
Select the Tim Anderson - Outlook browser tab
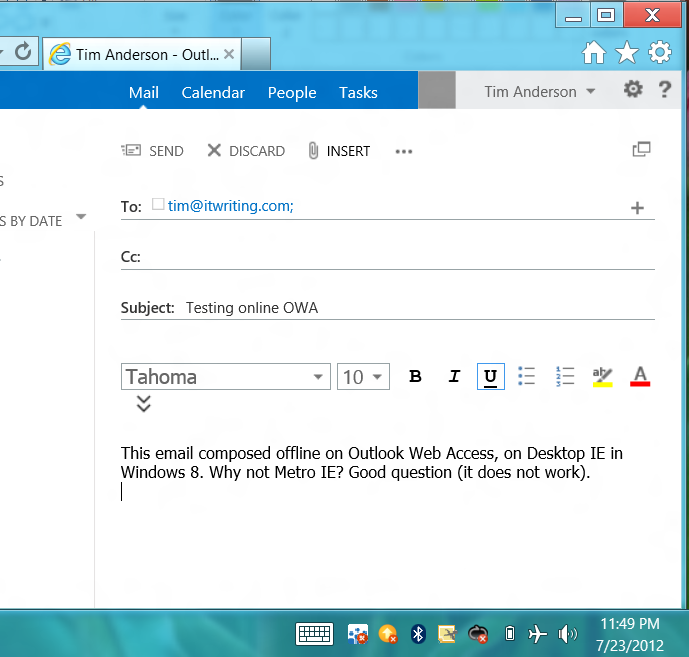(141, 54)
